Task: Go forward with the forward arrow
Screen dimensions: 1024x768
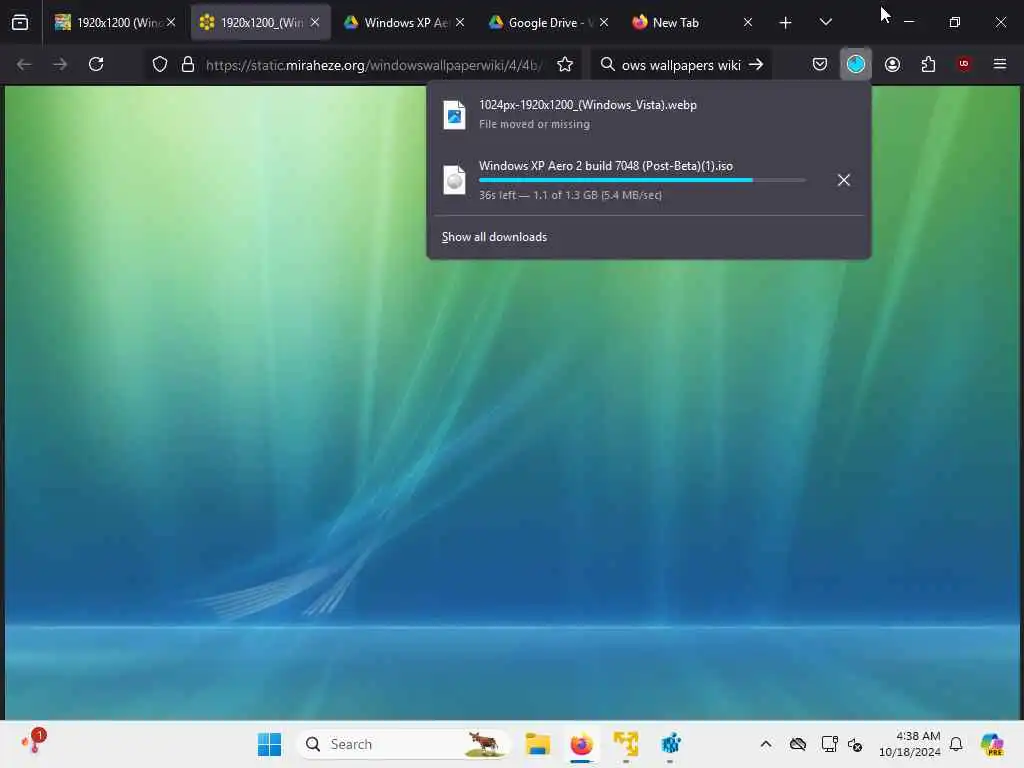Action: tap(60, 64)
